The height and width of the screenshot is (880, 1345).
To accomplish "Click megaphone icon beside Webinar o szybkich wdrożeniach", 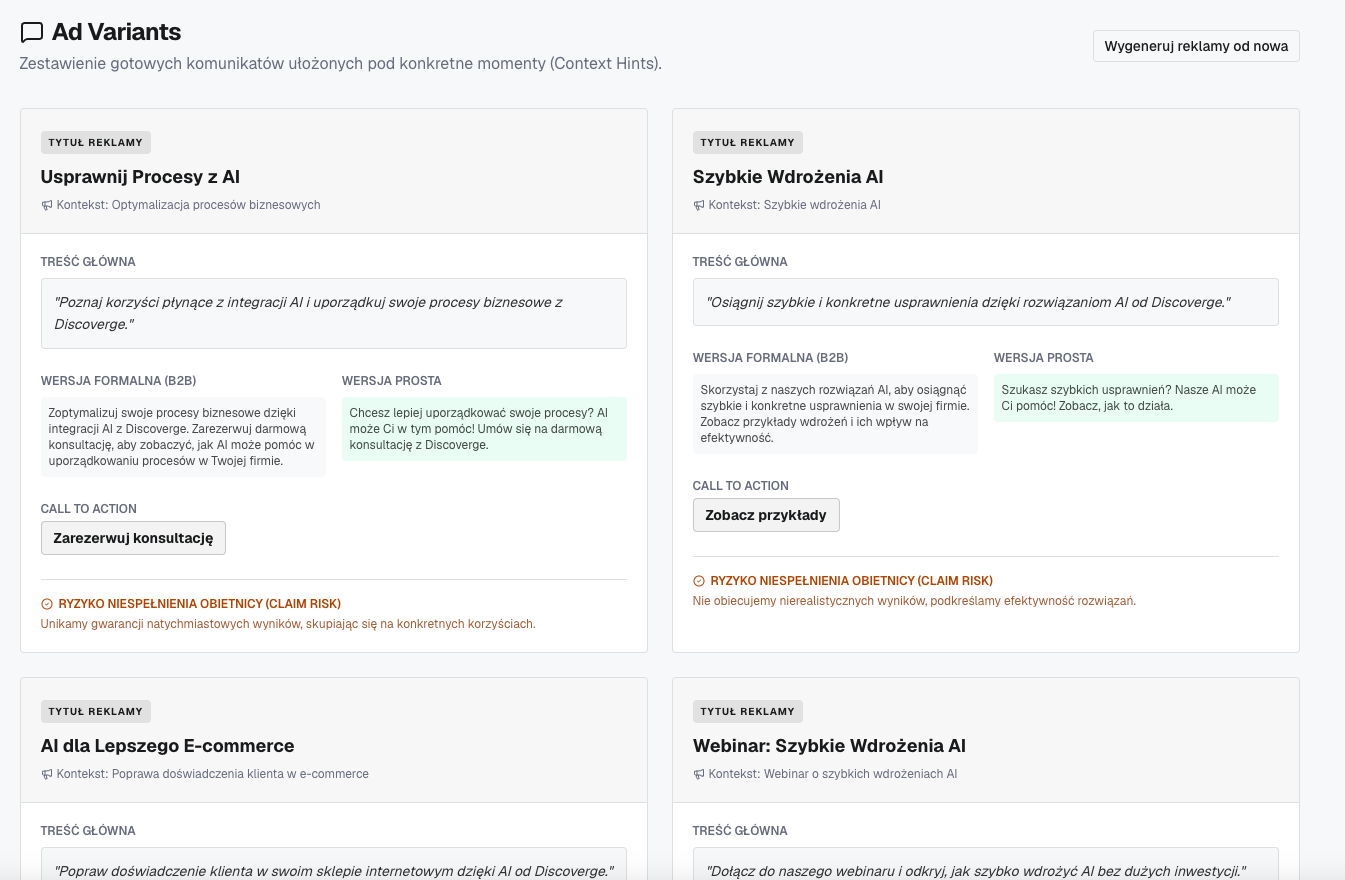I will 699,774.
